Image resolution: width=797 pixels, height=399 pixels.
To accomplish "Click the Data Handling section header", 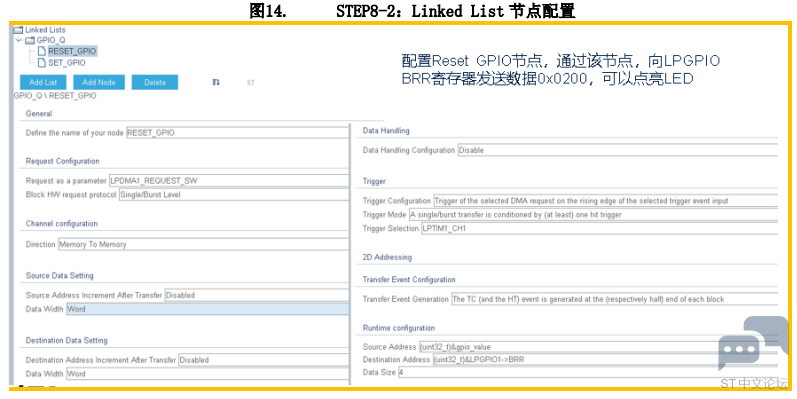I will pos(386,131).
